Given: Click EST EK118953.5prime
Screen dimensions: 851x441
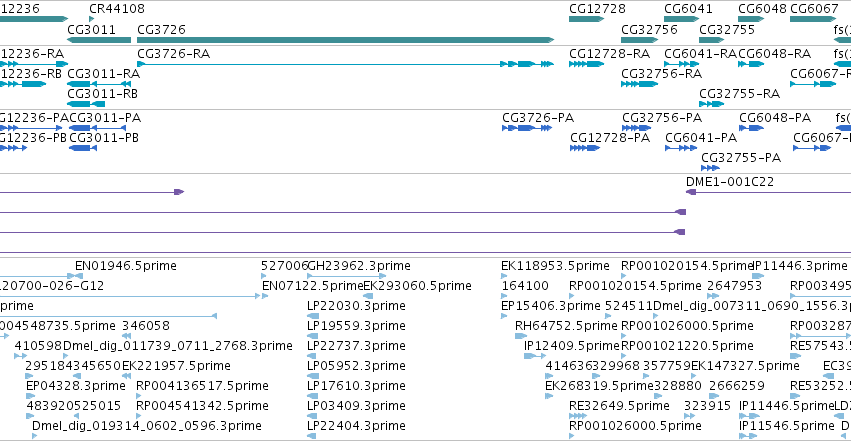Looking at the screenshot, I should click(x=555, y=266).
